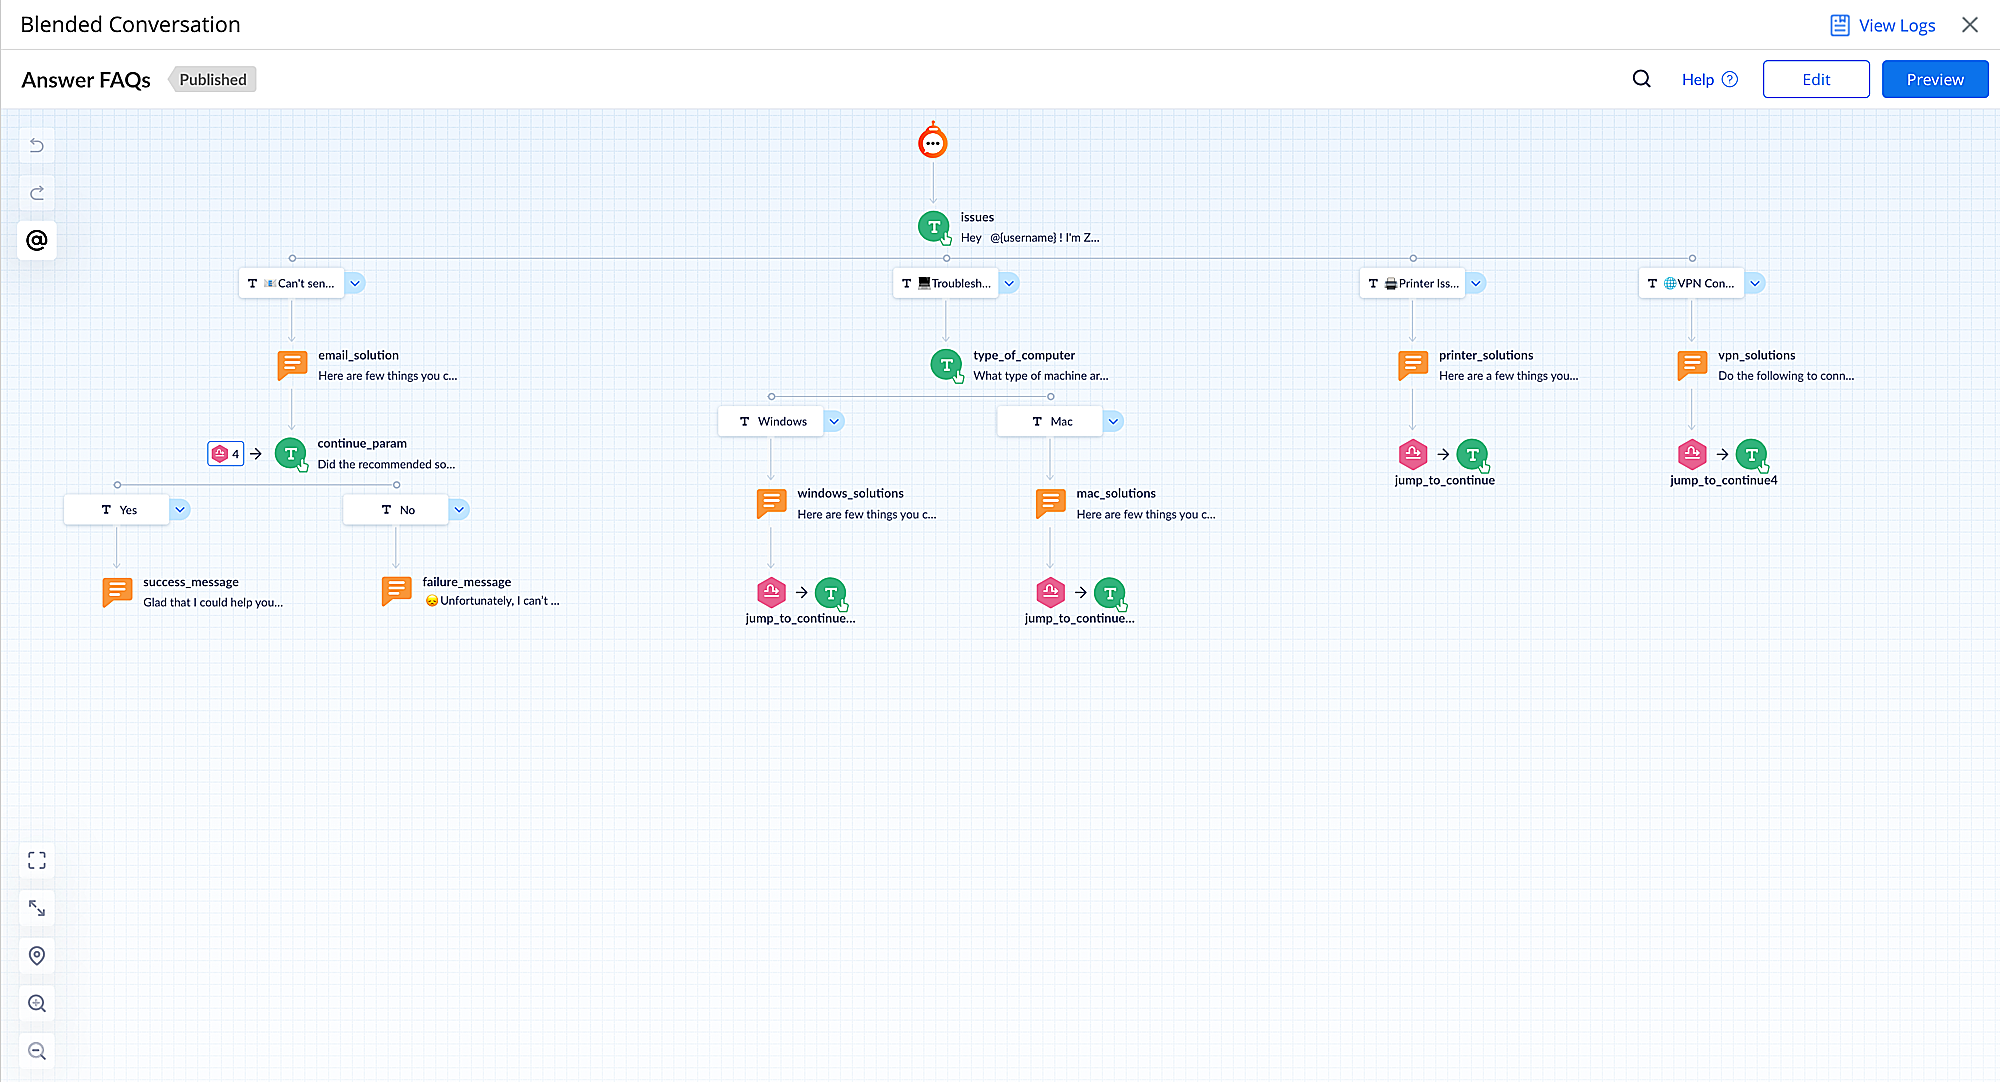2000x1082 pixels.
Task: Expand the Yes option chevron
Action: click(x=180, y=510)
